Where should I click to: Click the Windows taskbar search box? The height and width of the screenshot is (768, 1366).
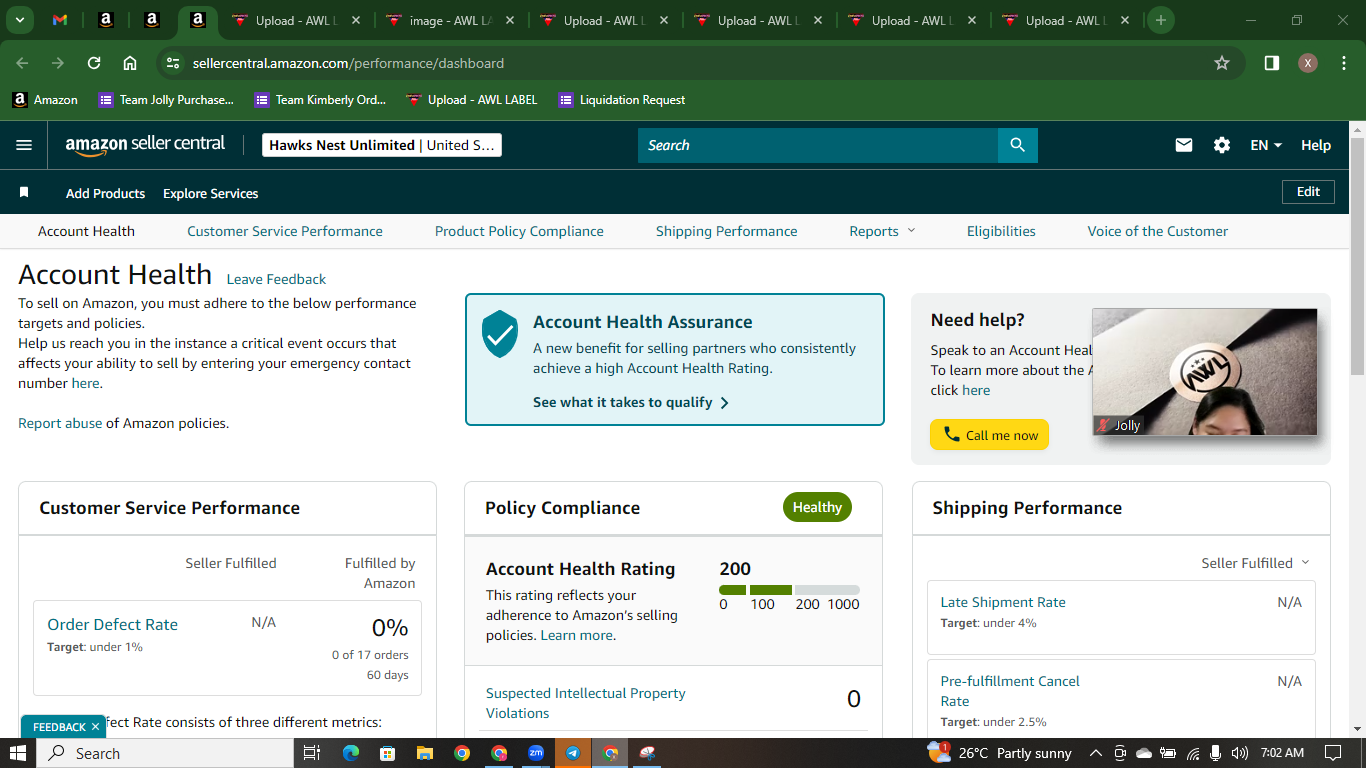pyautogui.click(x=165, y=753)
